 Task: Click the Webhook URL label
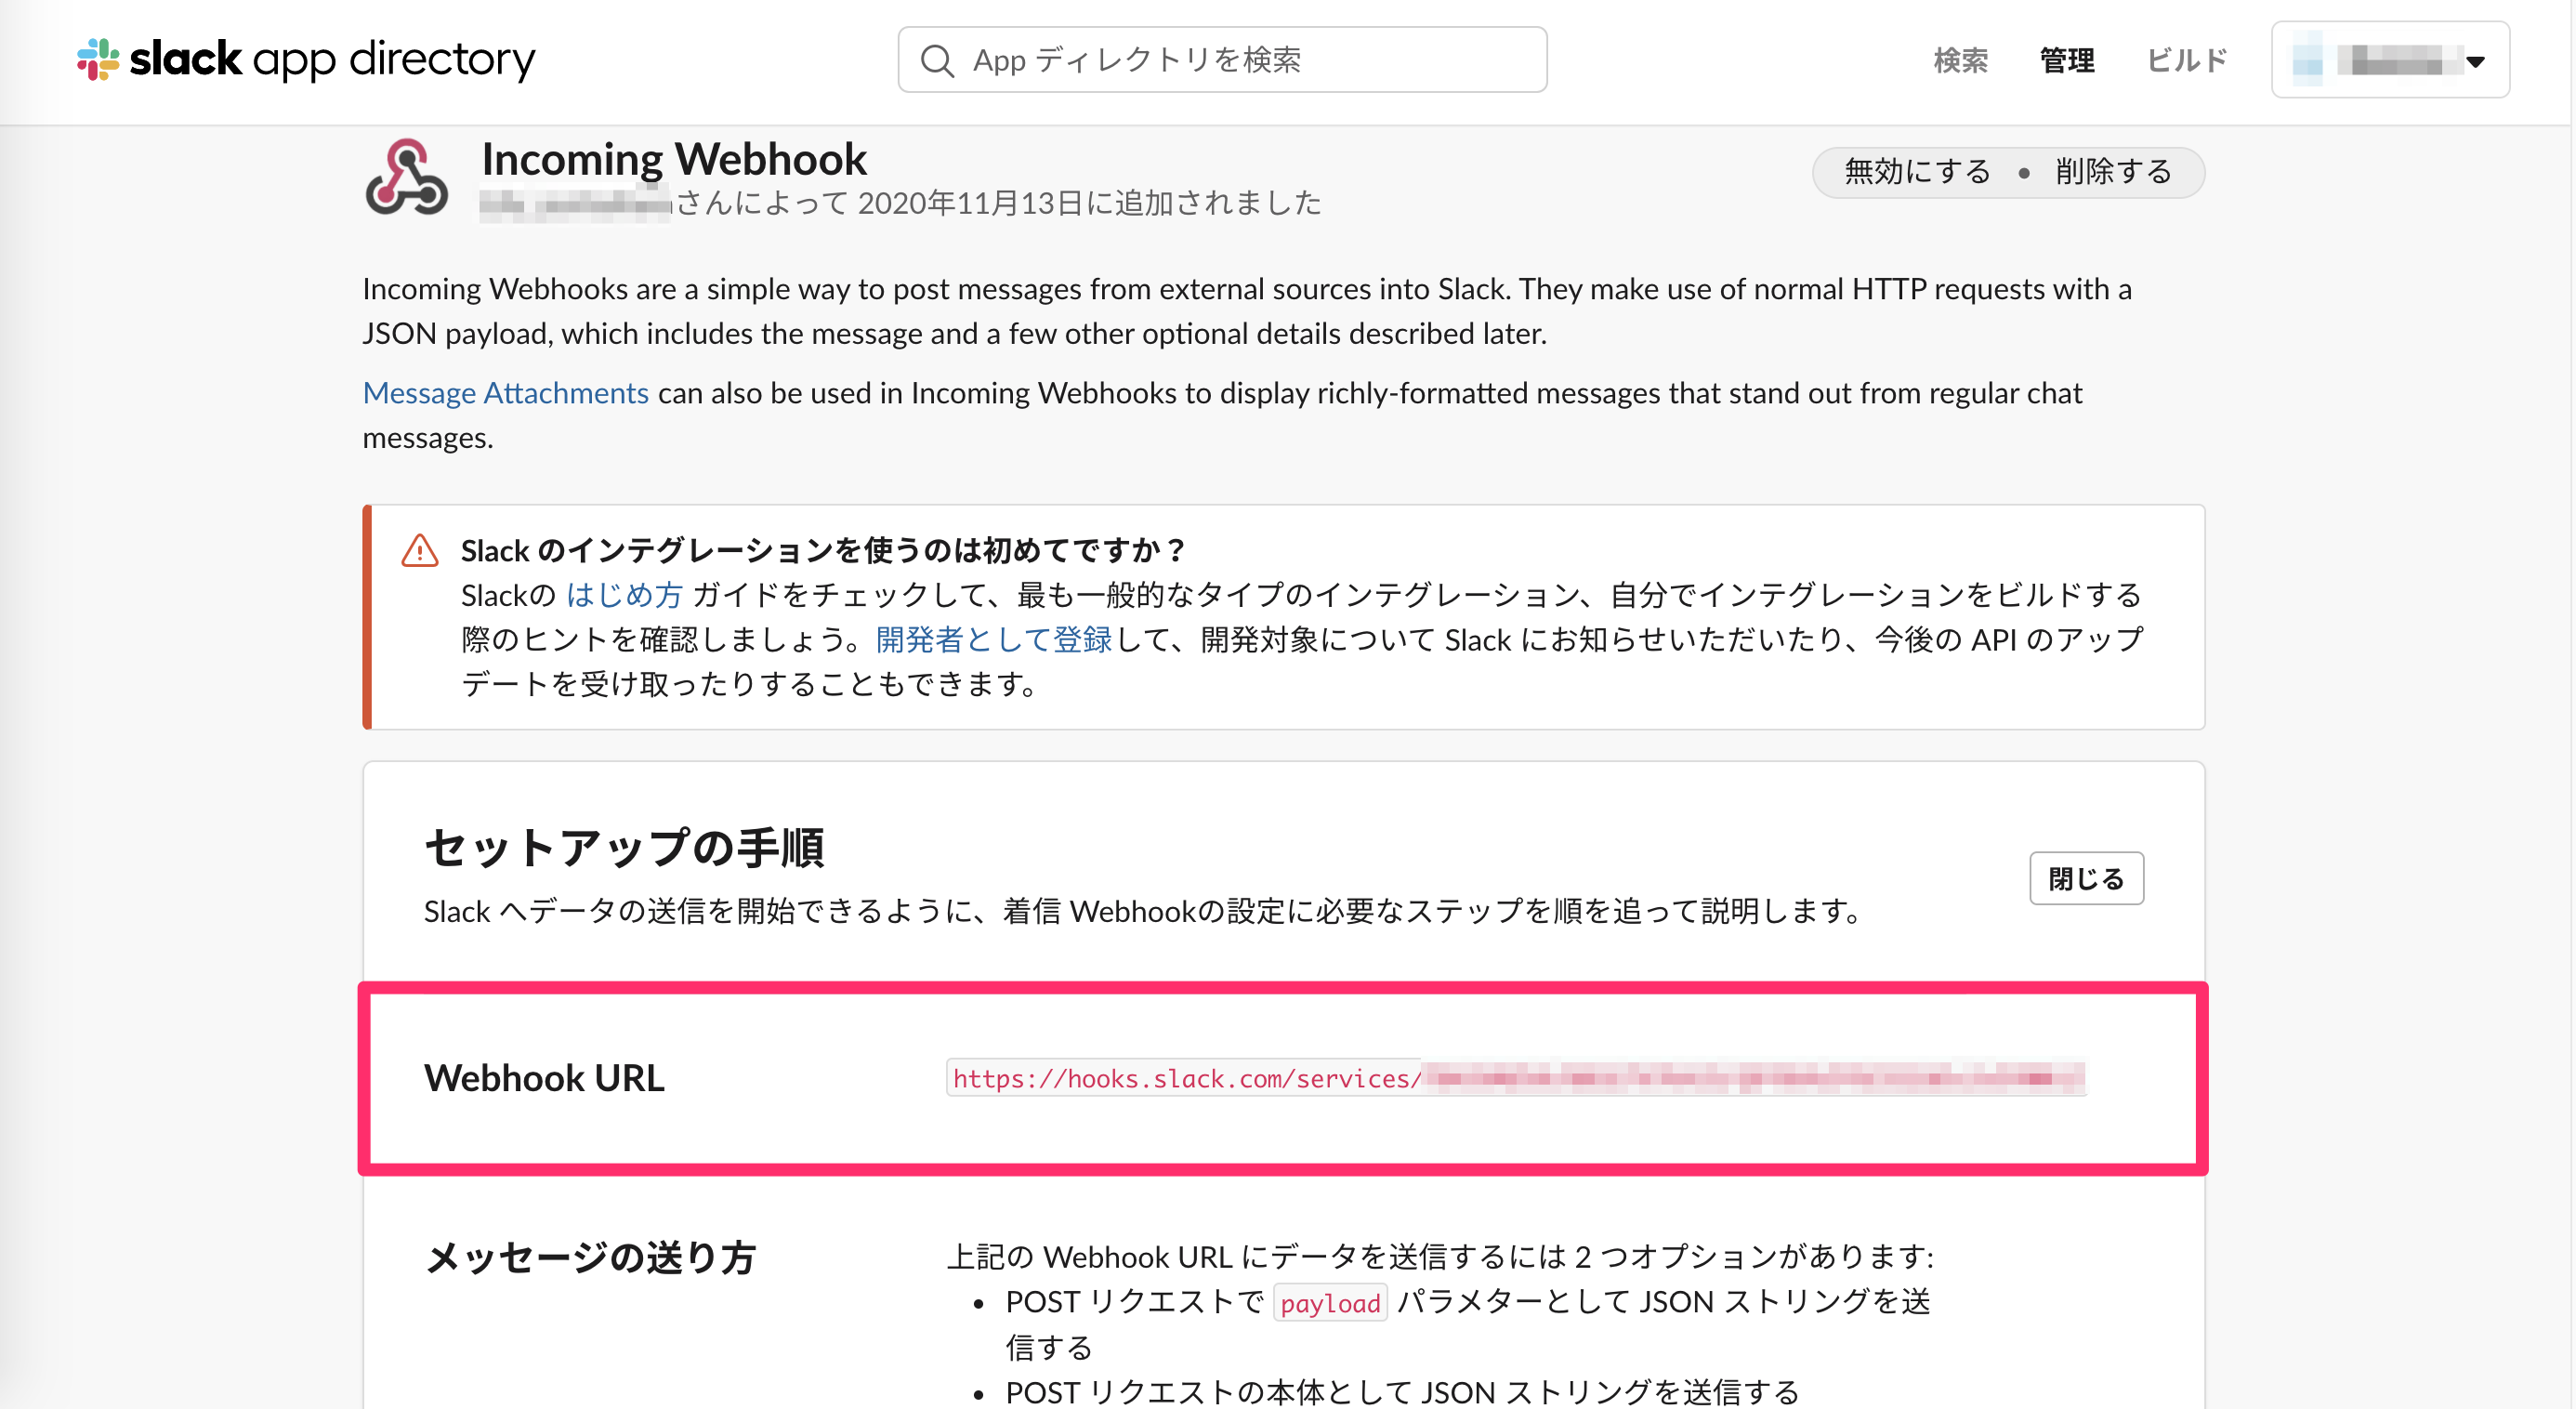pyautogui.click(x=544, y=1078)
